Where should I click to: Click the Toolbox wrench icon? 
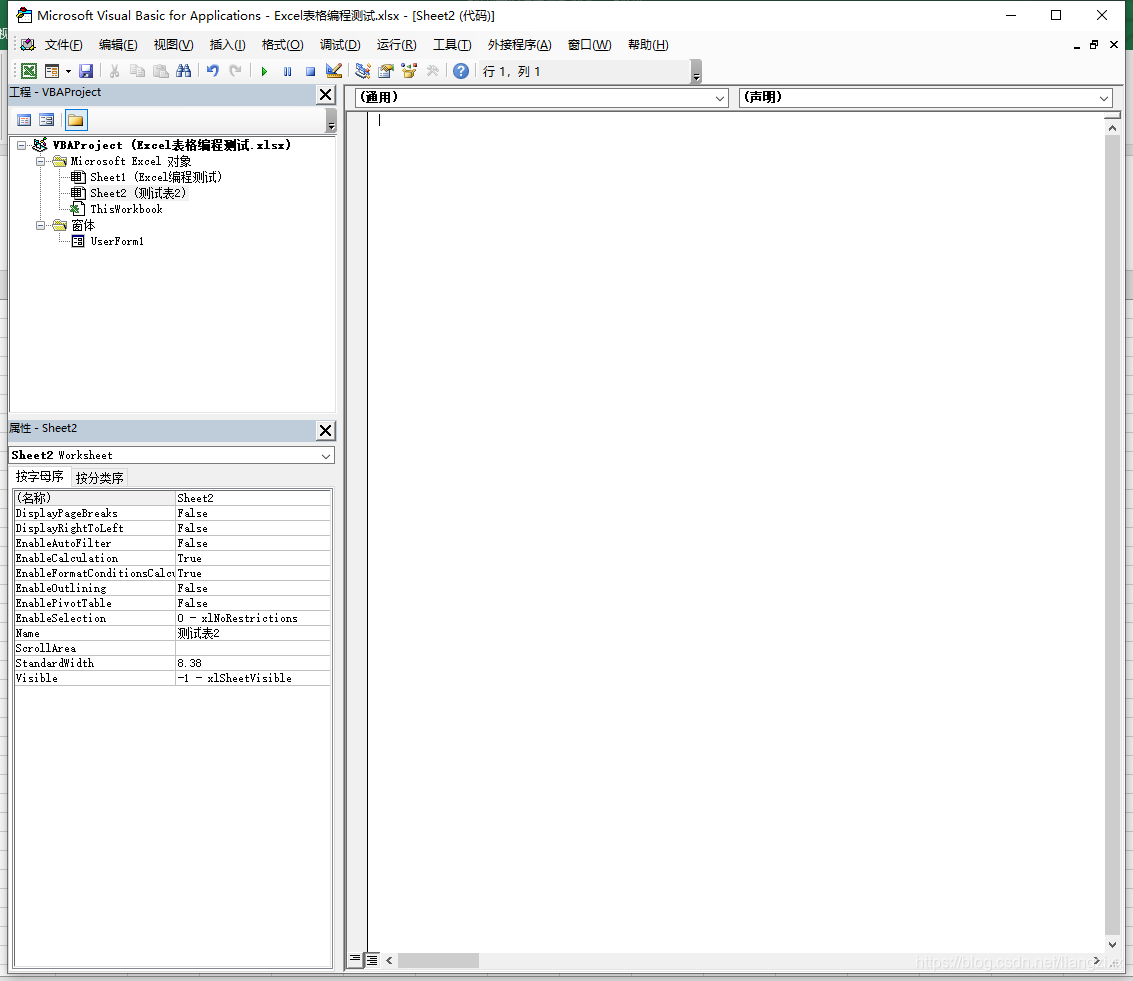pyautogui.click(x=433, y=71)
